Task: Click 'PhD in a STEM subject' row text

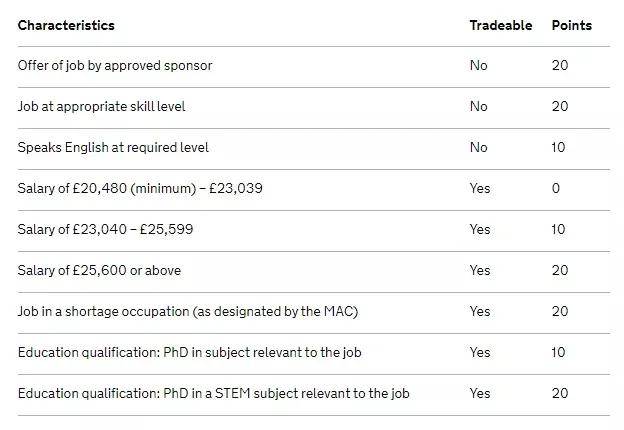Action: point(214,393)
